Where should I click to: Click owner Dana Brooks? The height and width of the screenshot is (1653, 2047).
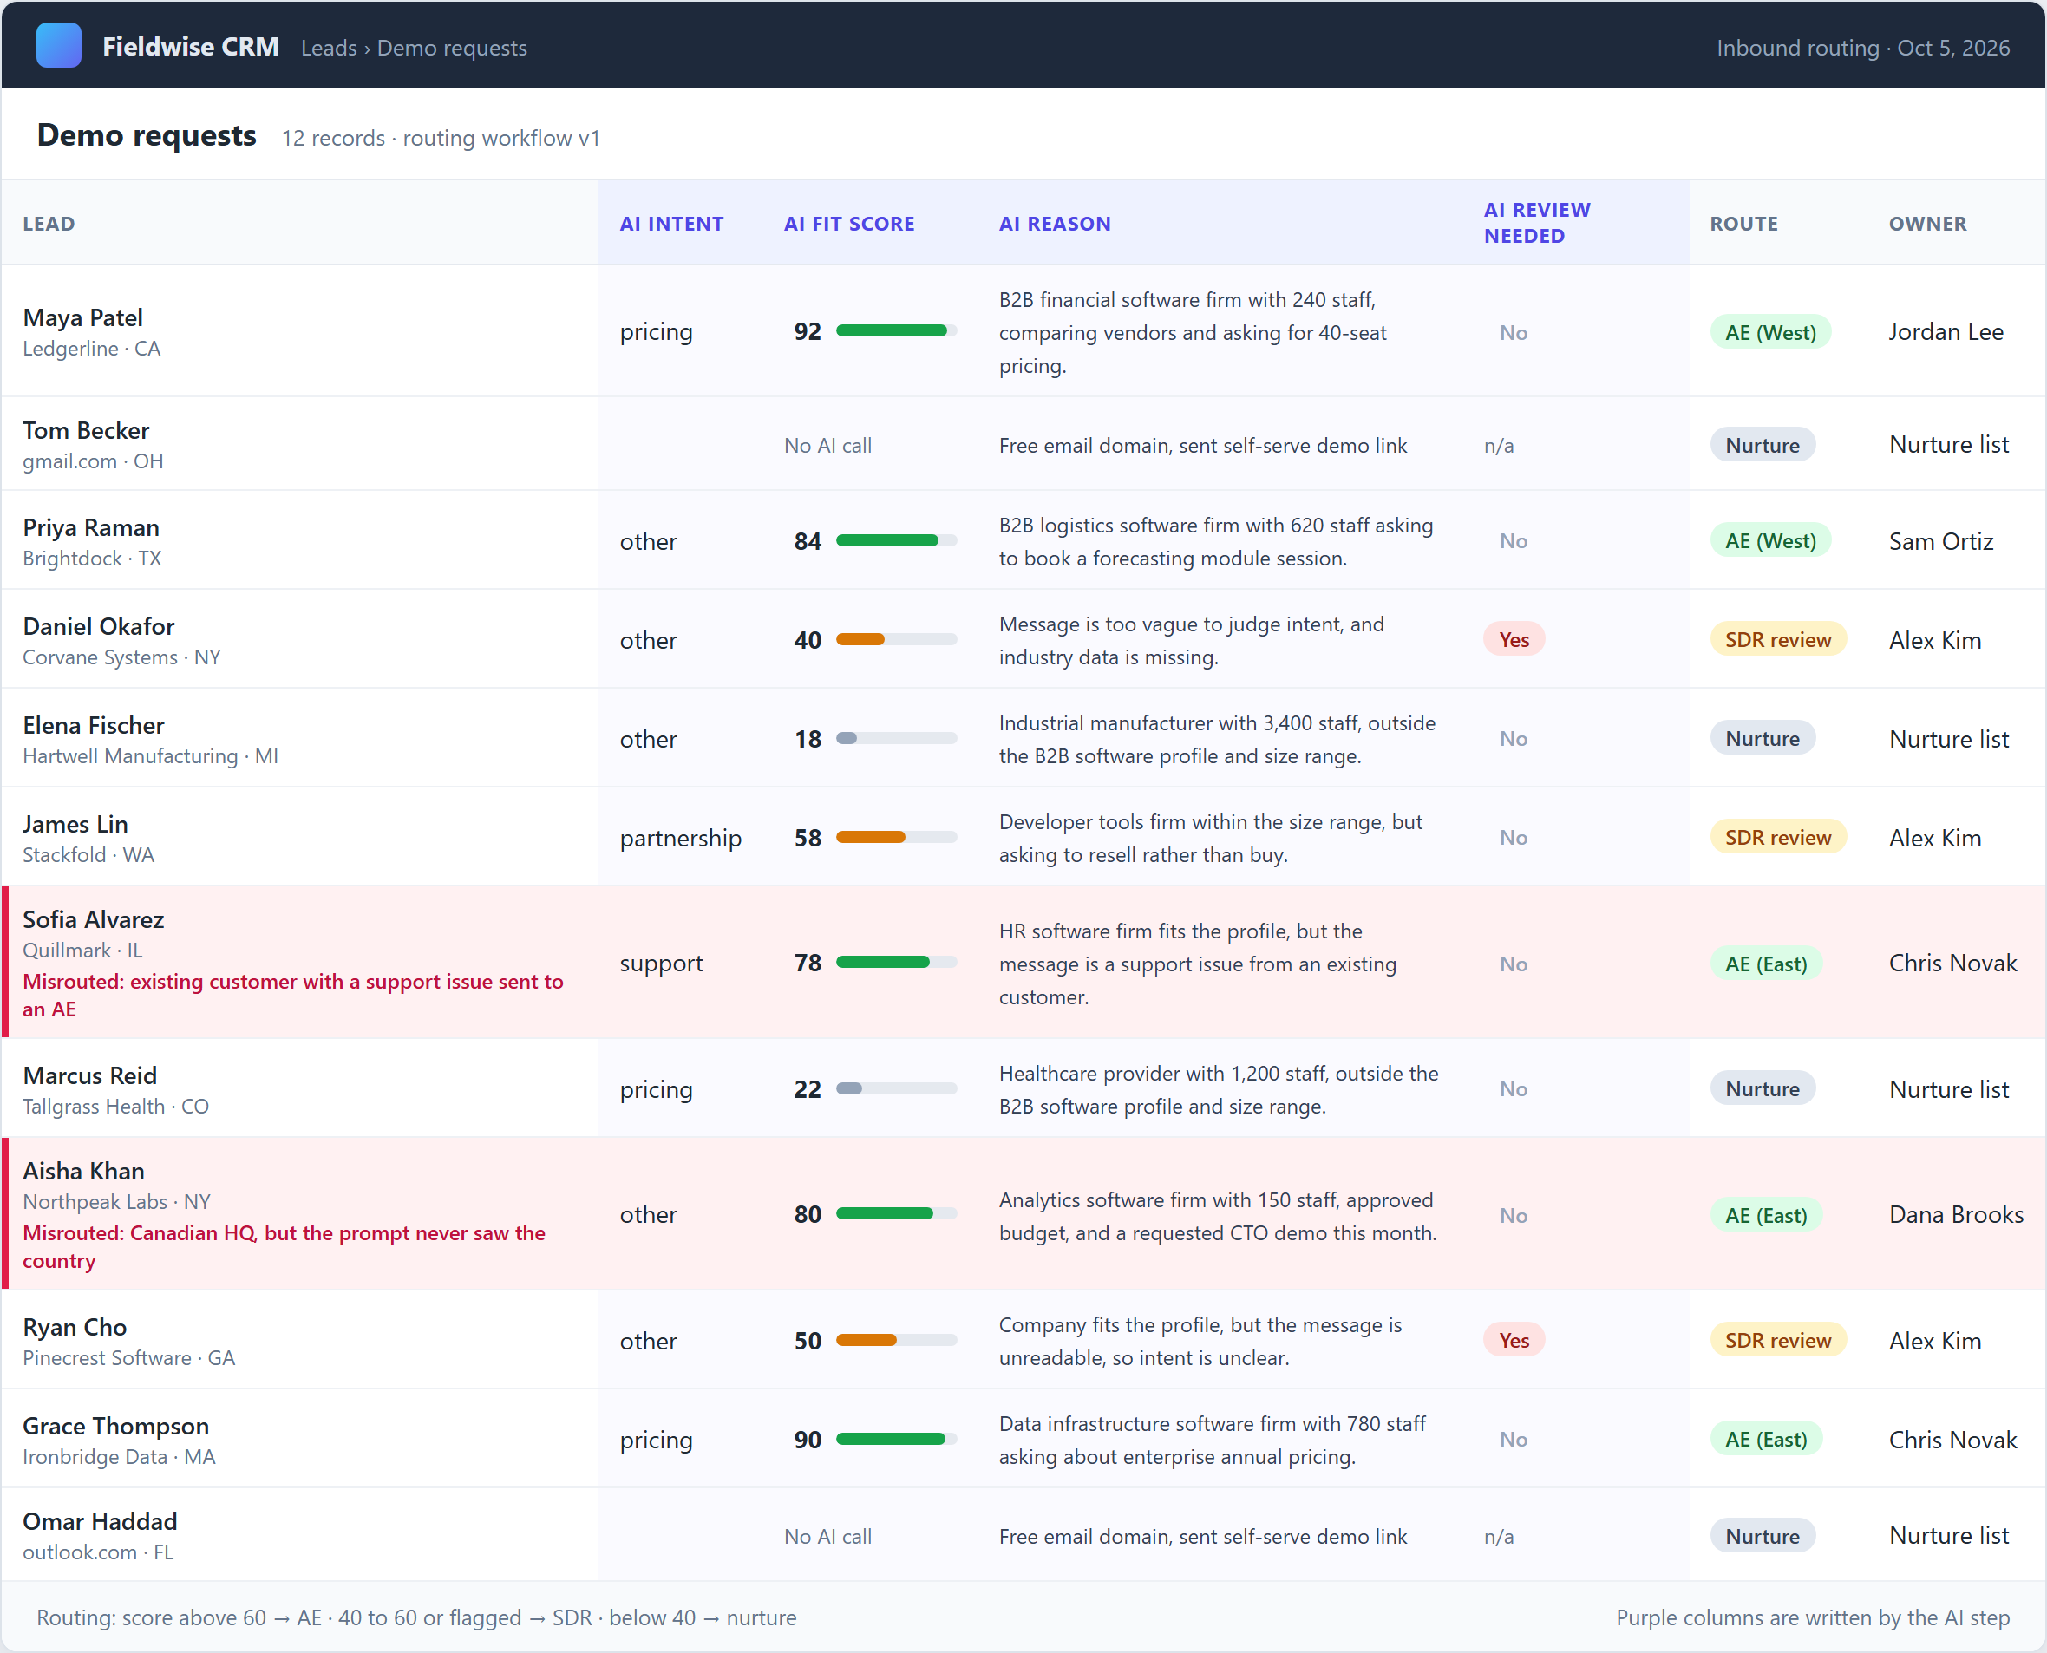coord(1955,1215)
